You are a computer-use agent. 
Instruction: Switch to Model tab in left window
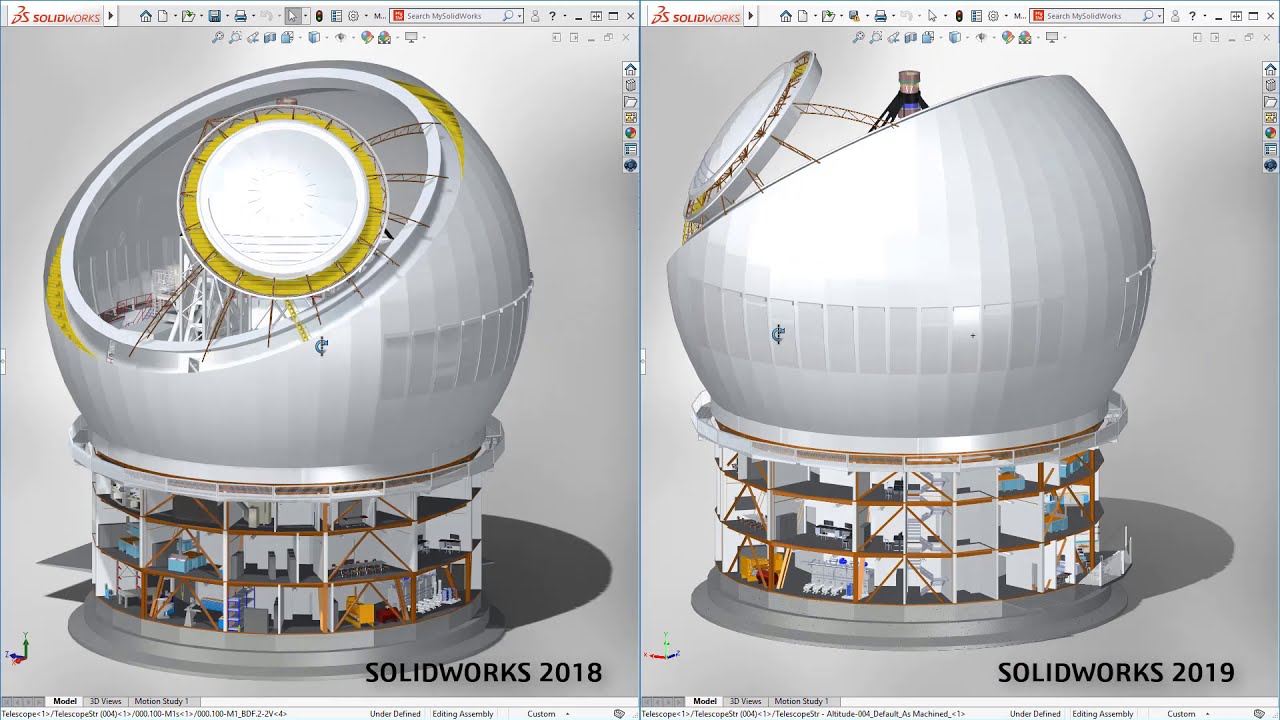click(65, 701)
